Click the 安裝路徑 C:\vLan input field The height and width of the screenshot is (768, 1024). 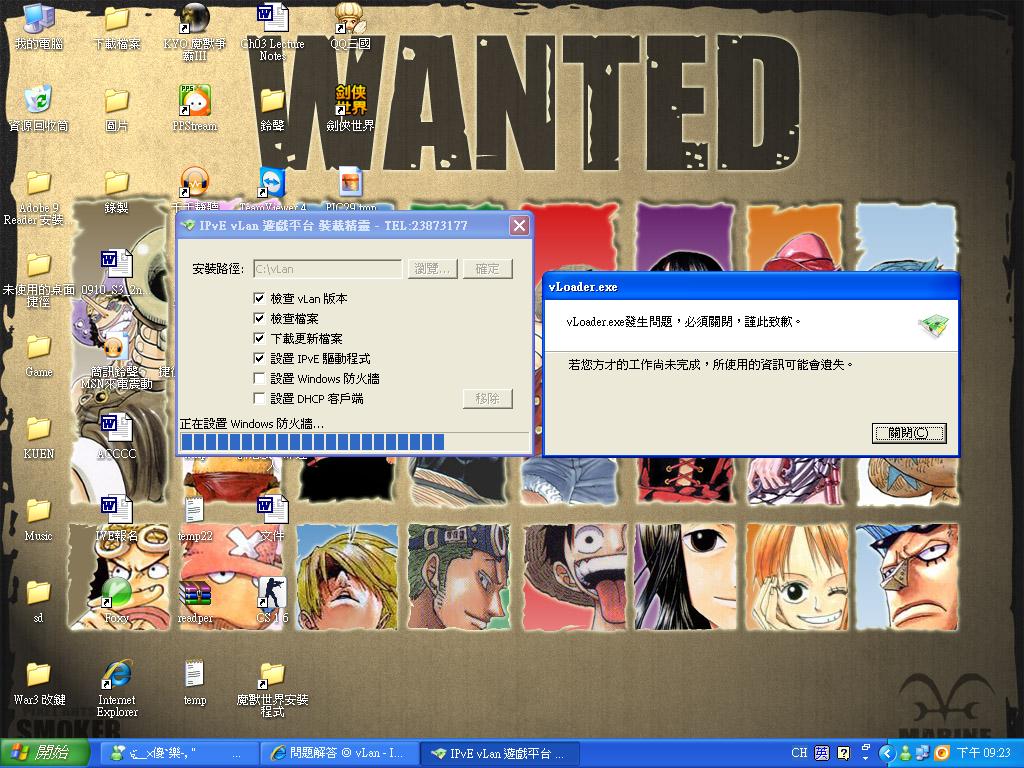[x=328, y=268]
